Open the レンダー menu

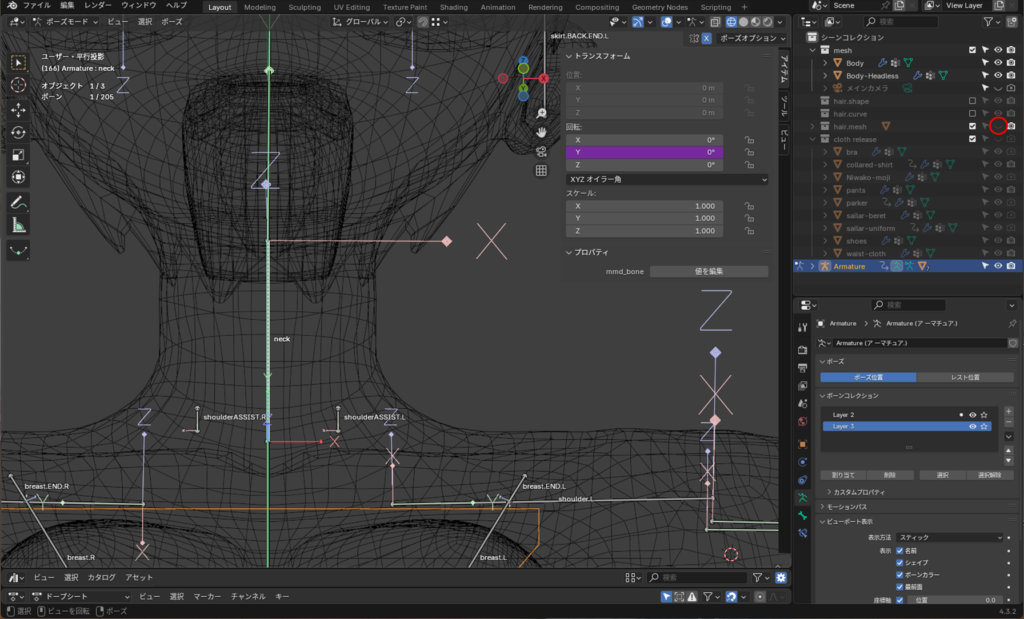98,6
